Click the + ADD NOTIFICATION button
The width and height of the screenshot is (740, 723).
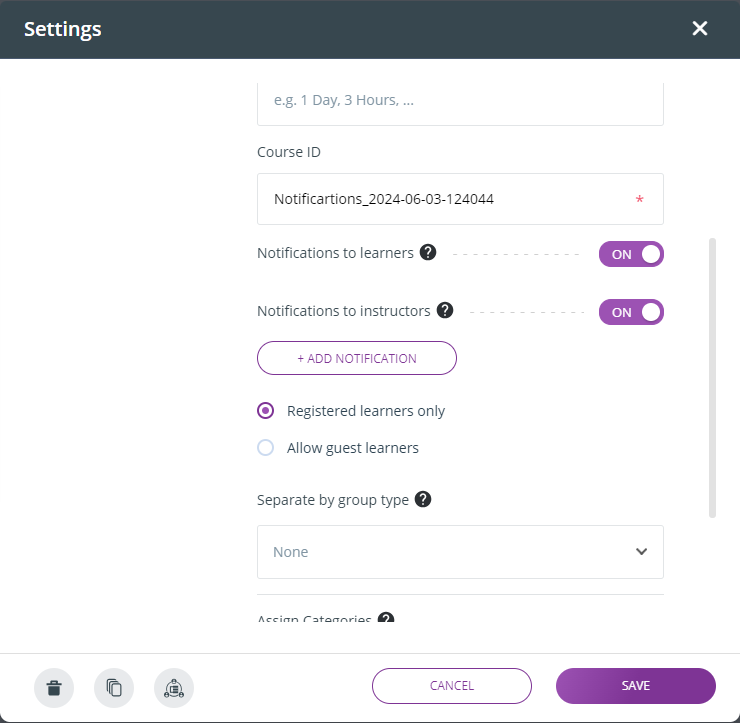pos(357,358)
